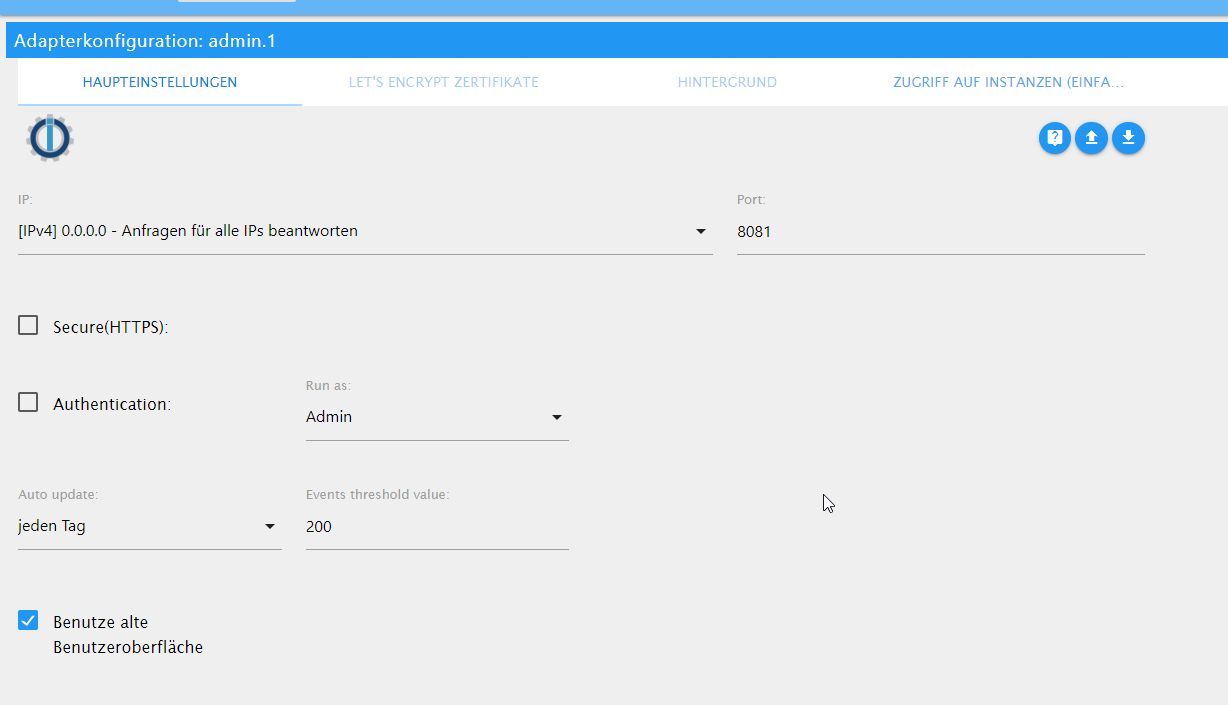Click the download configuration arrow icon

[1128, 138]
